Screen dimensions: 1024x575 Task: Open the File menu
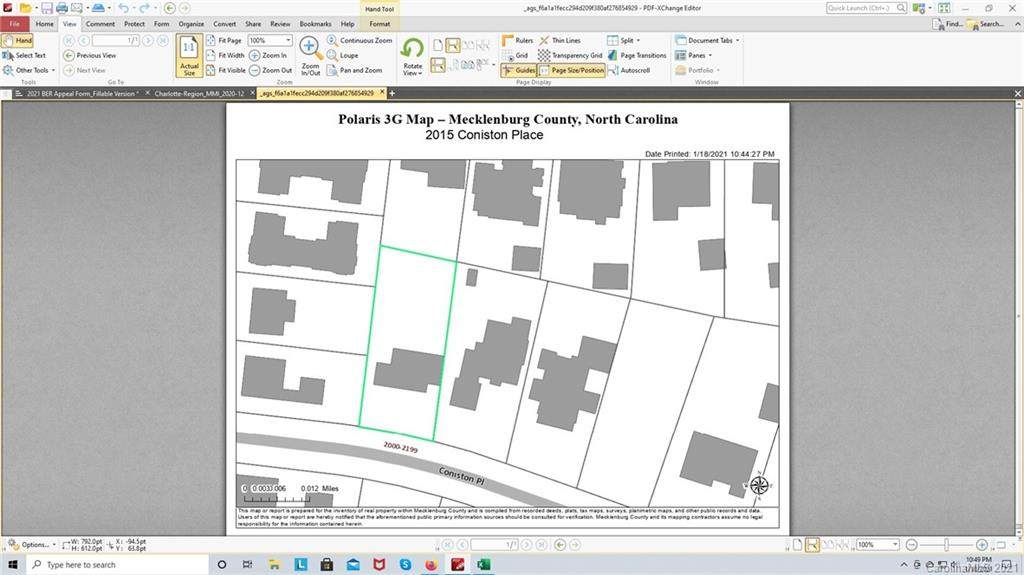click(14, 24)
